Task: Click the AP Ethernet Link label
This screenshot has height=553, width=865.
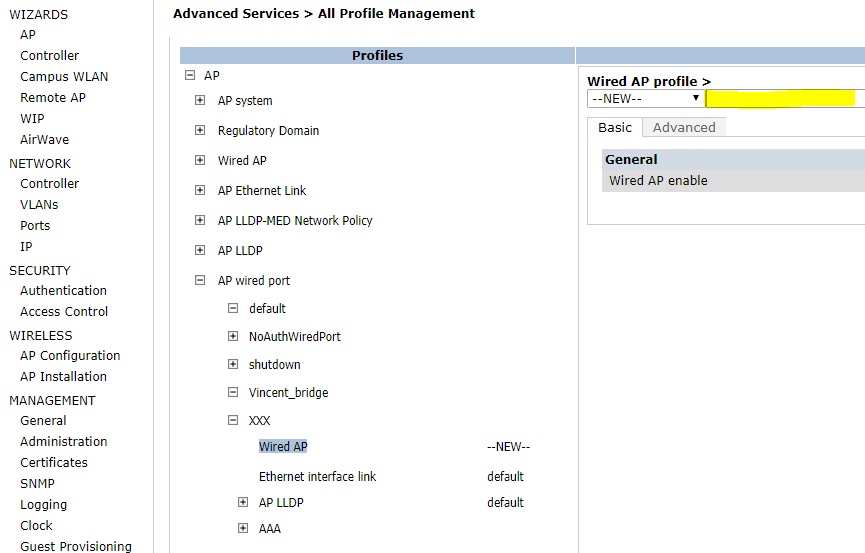Action: pos(262,190)
